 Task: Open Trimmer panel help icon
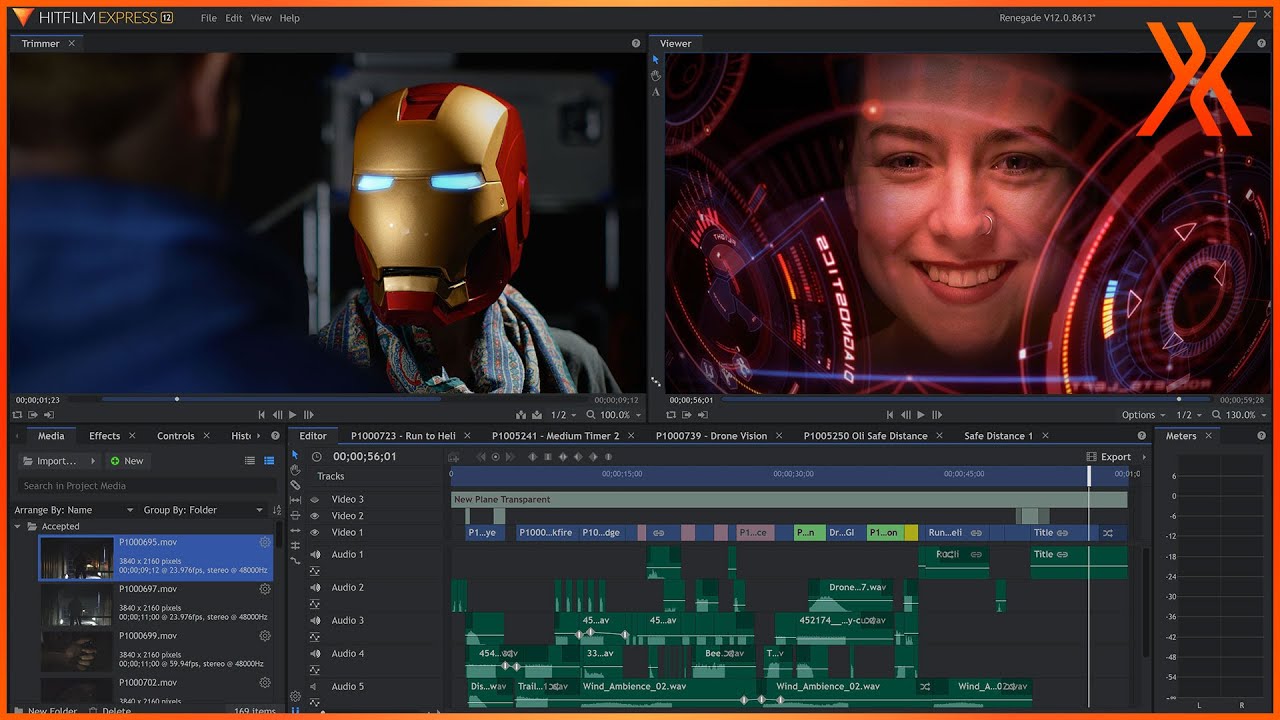coord(636,44)
